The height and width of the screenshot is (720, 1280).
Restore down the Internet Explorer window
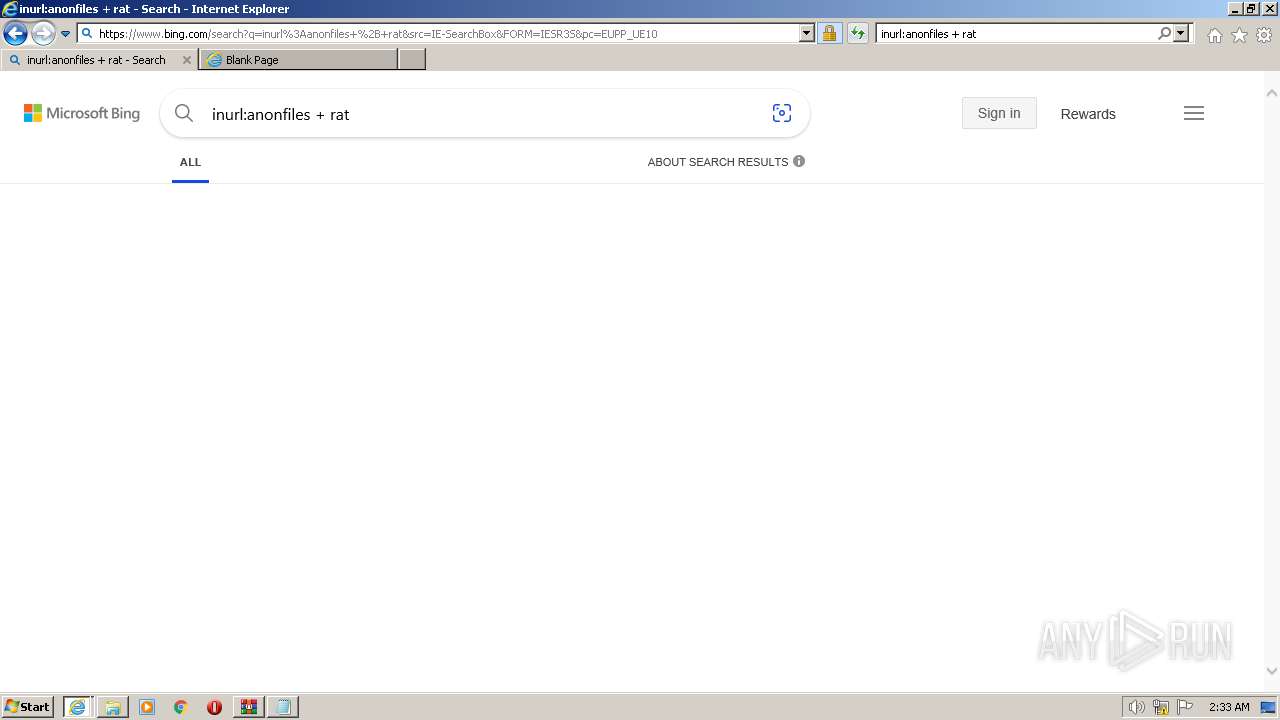[x=1251, y=8]
